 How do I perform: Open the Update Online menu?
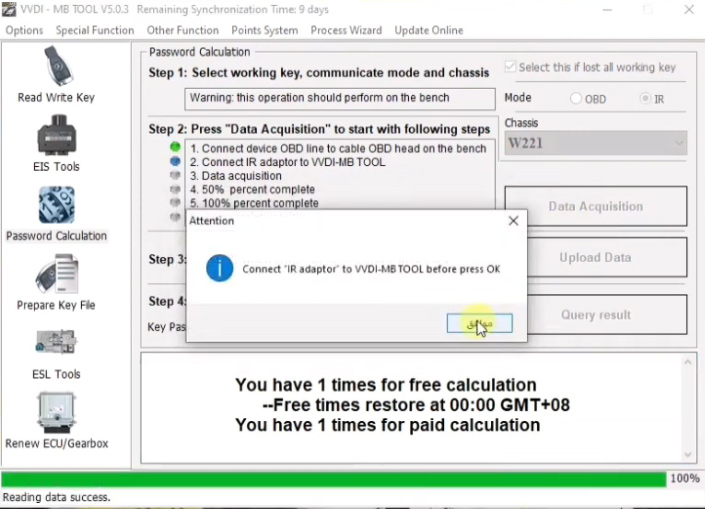429,30
